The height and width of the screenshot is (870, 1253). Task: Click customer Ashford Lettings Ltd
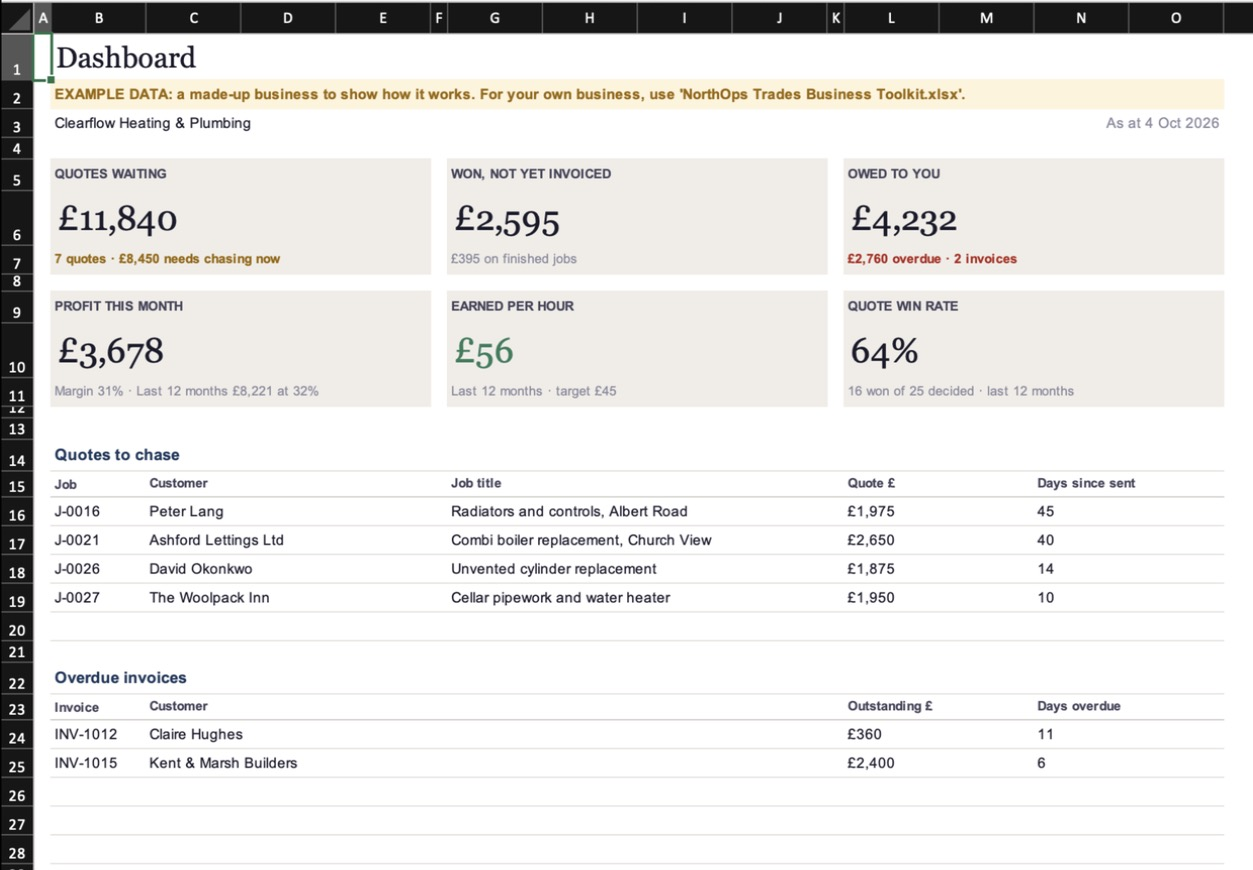(216, 540)
